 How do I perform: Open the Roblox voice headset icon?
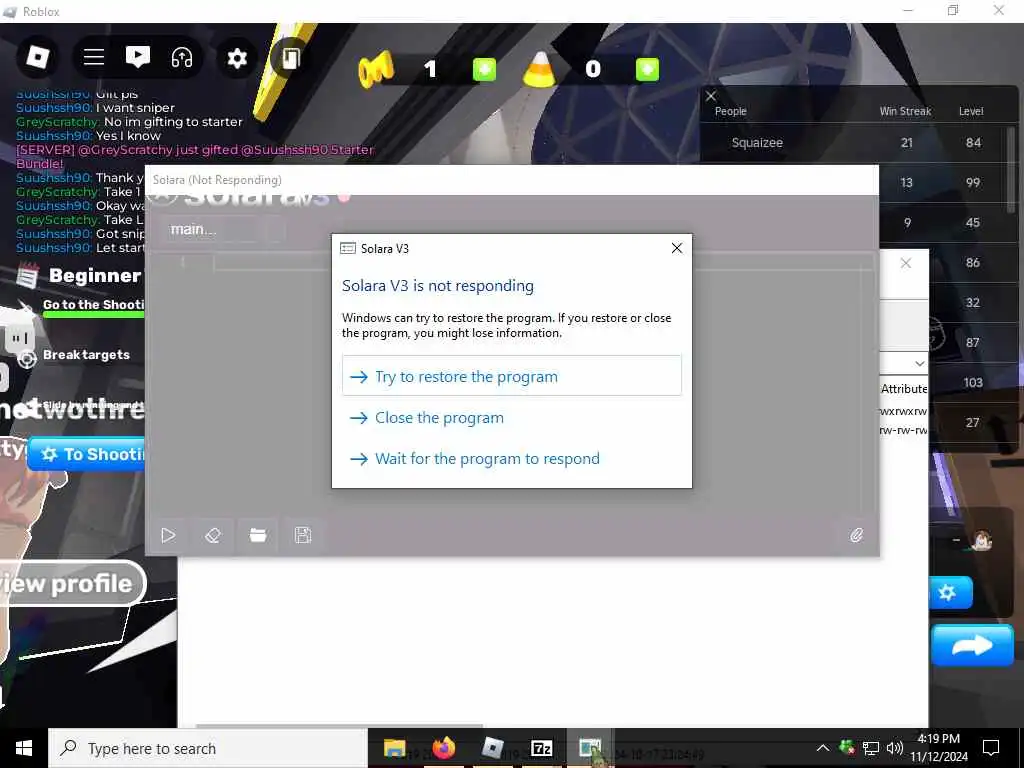[182, 57]
